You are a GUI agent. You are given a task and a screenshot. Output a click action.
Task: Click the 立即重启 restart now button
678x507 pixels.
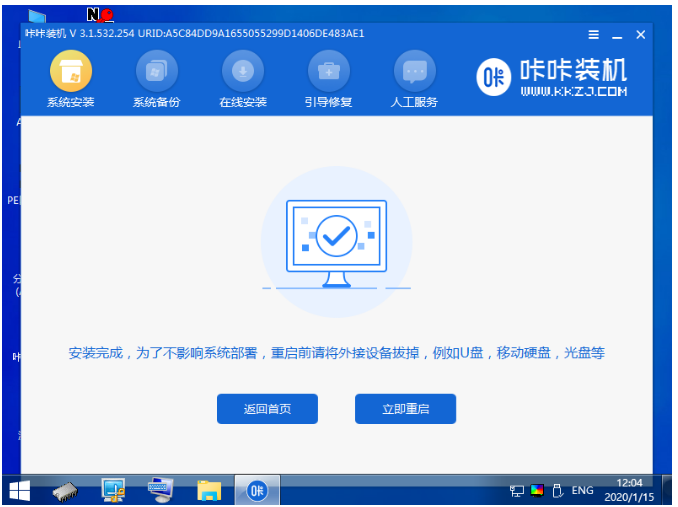click(x=405, y=409)
